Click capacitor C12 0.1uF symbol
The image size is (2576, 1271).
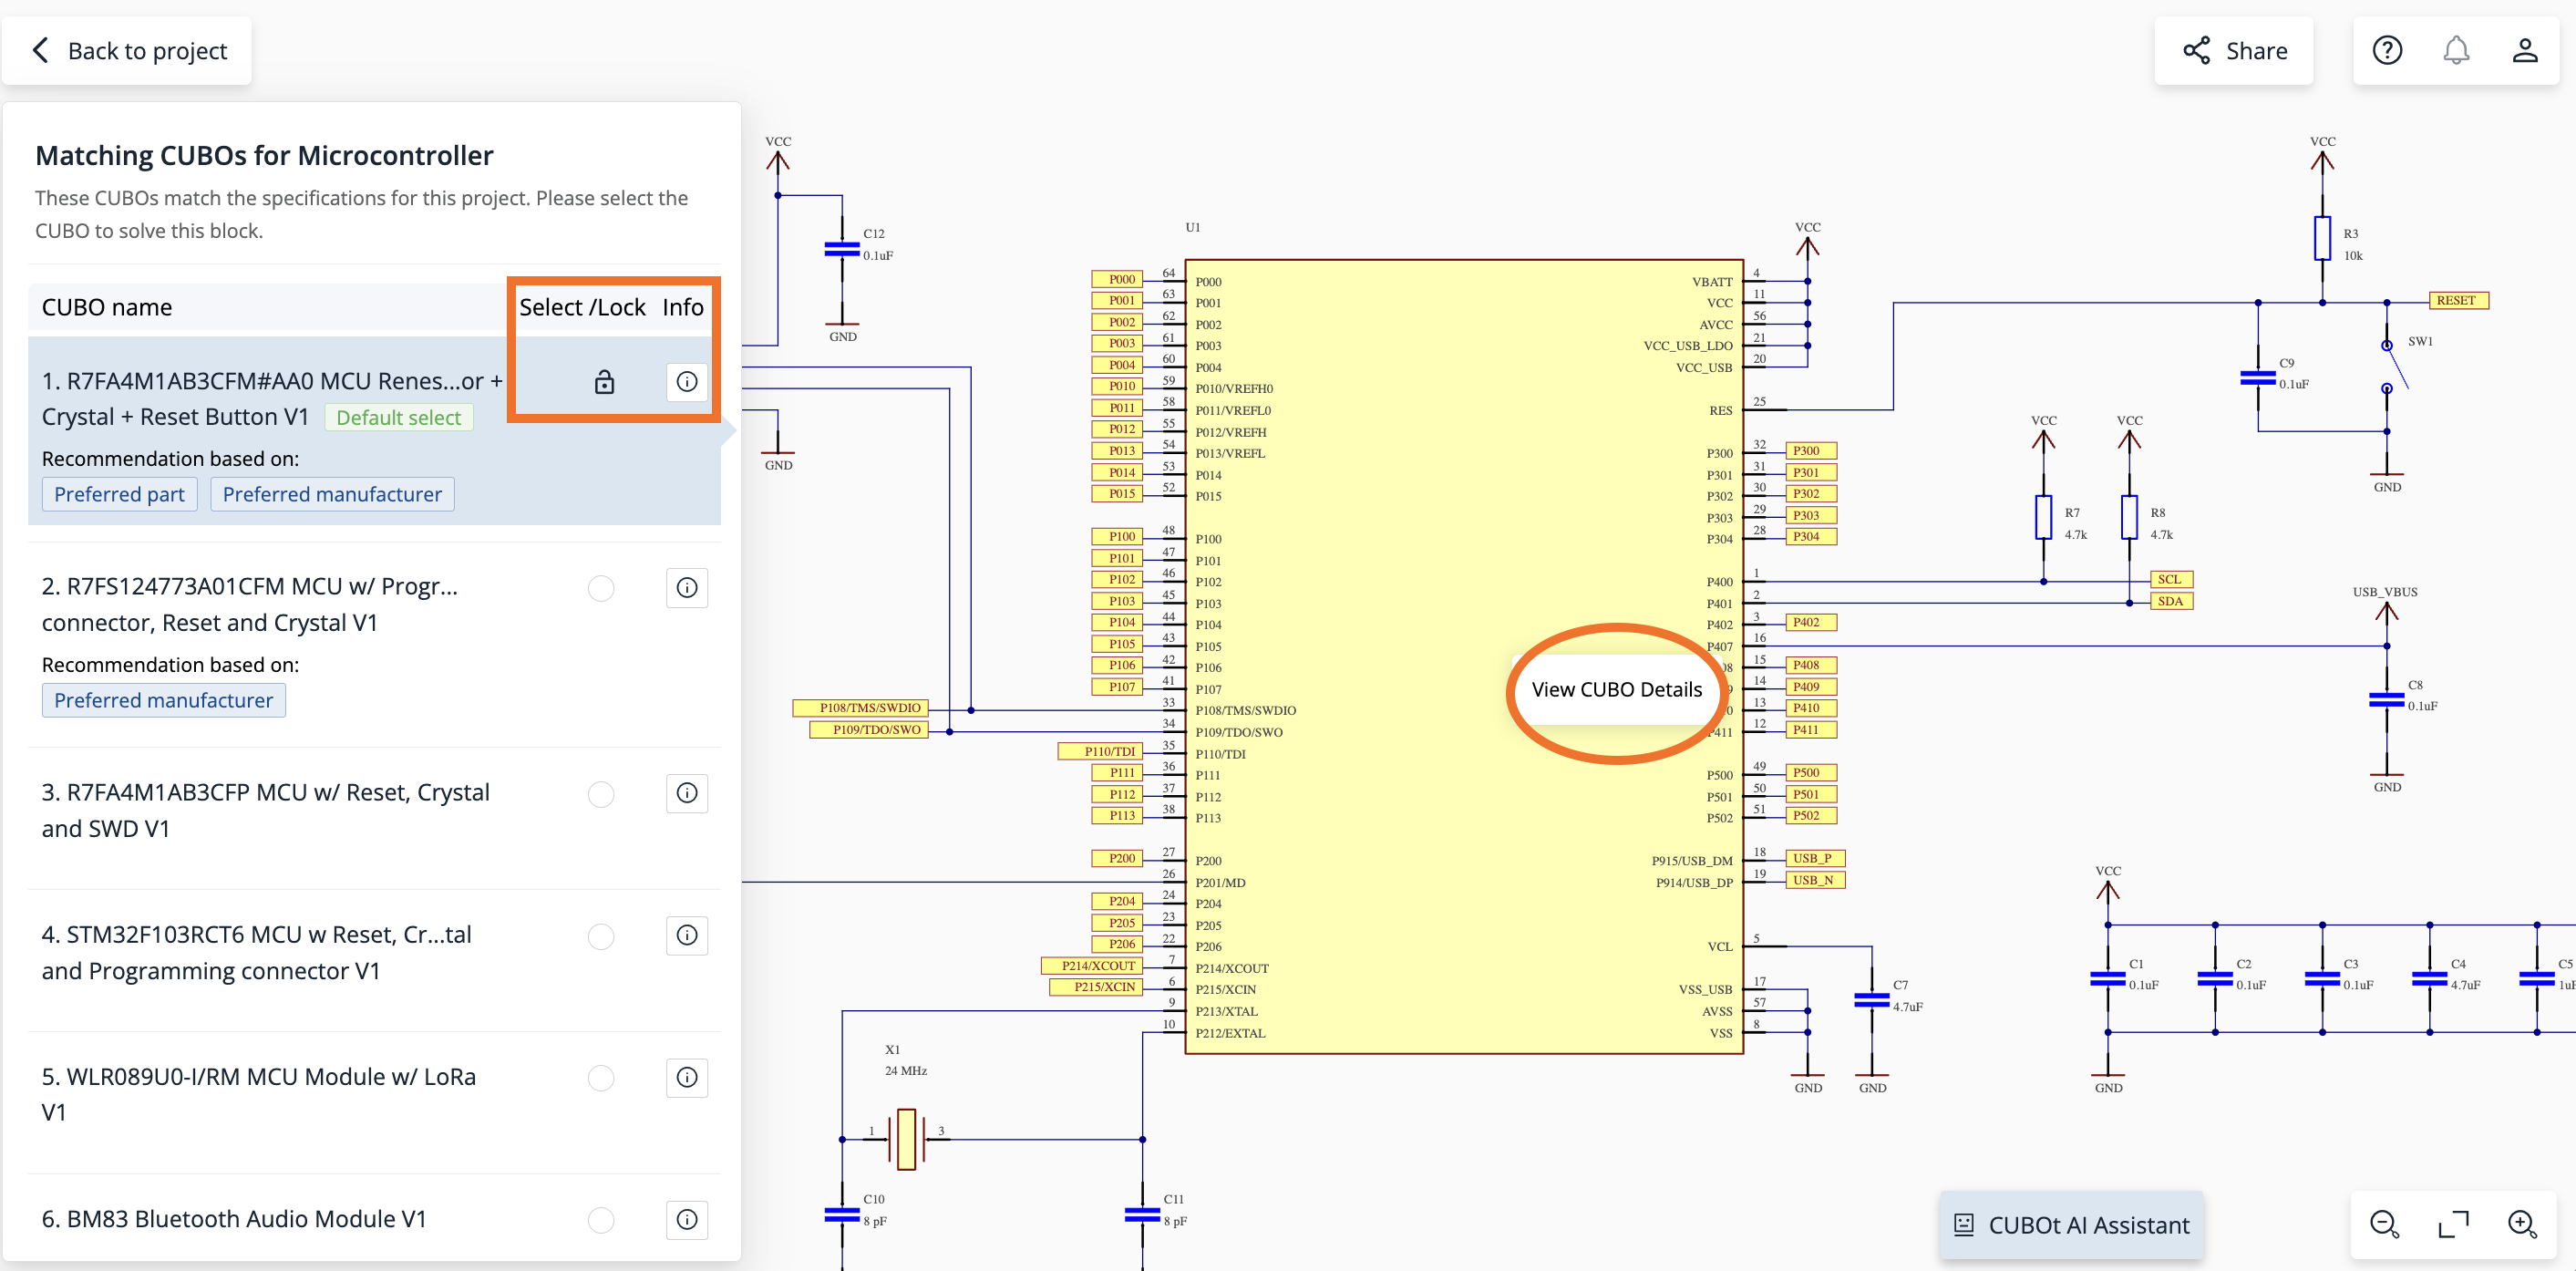[x=842, y=249]
